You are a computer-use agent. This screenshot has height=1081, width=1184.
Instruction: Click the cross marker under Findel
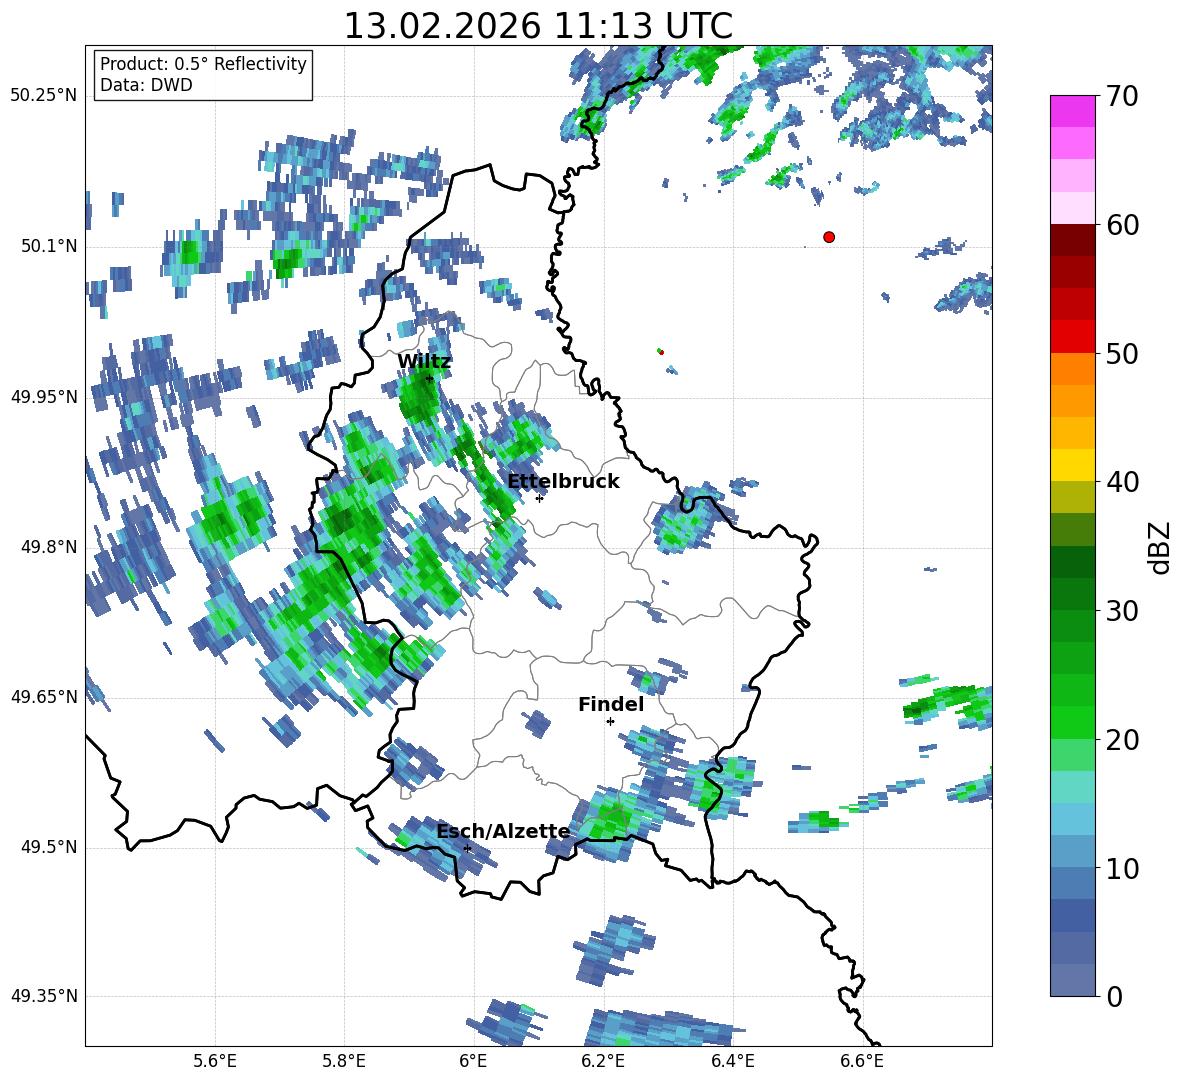pyautogui.click(x=610, y=722)
